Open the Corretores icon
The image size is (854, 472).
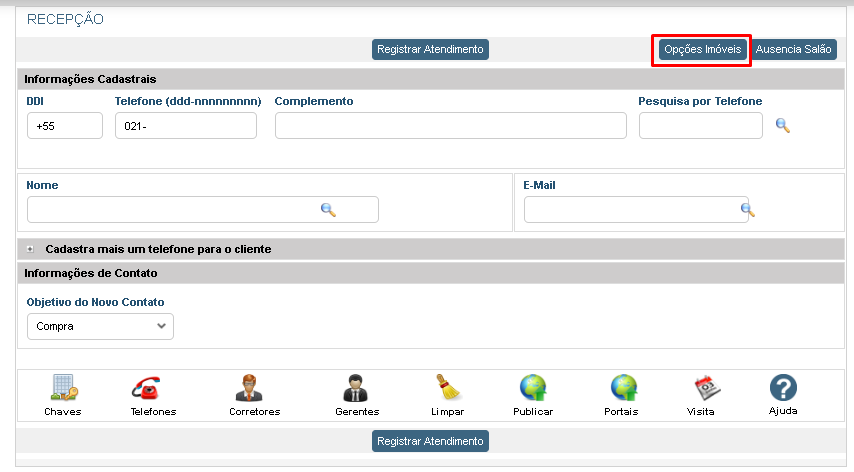(x=254, y=388)
